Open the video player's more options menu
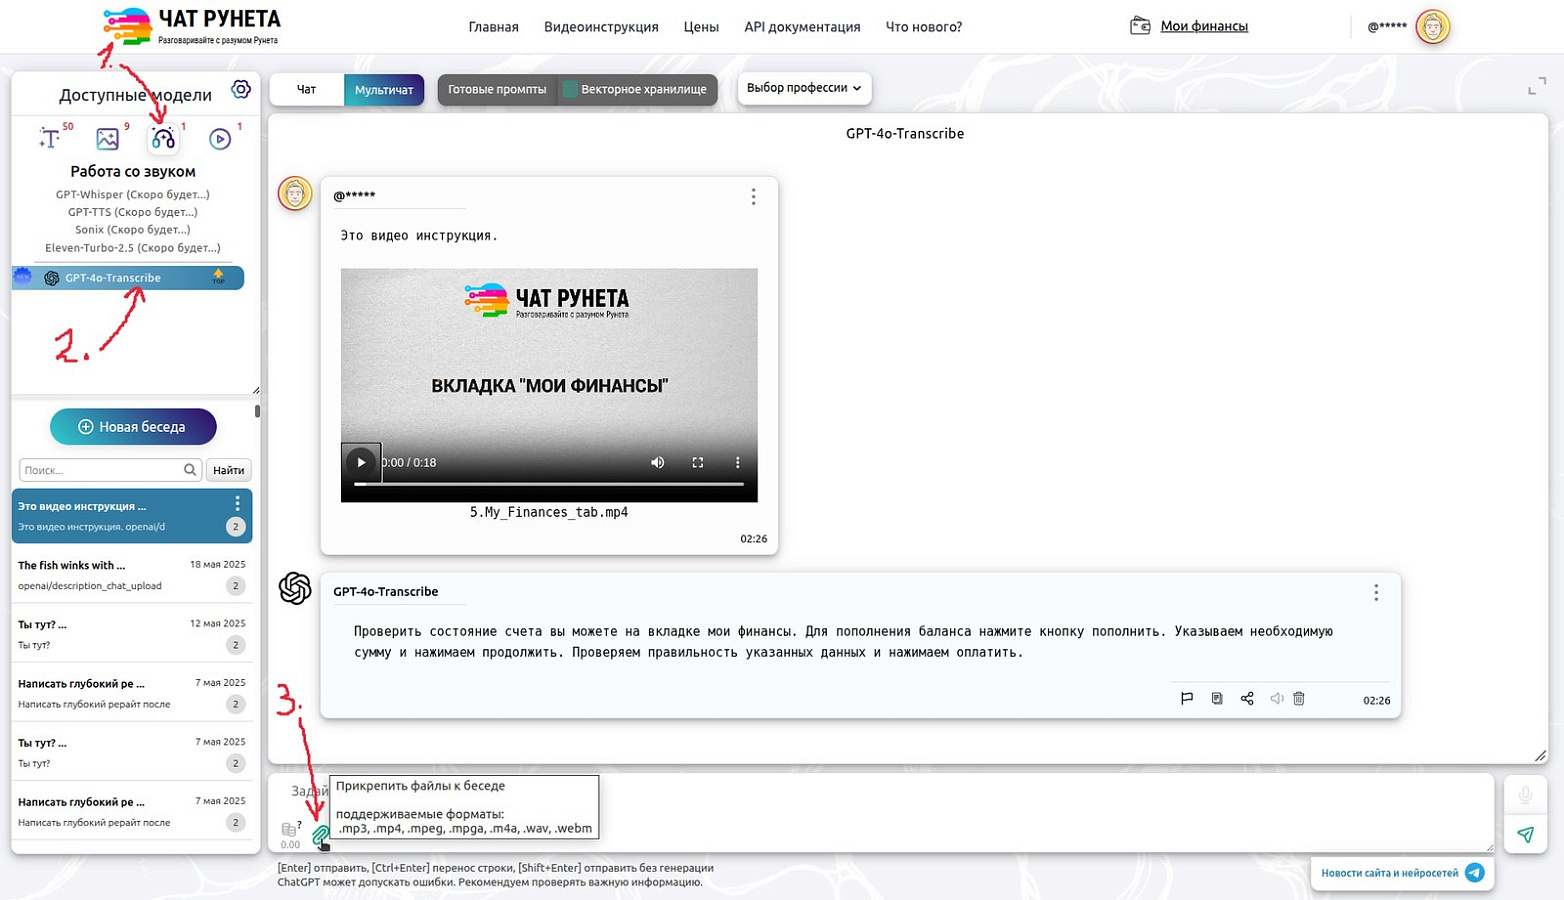 pos(738,462)
